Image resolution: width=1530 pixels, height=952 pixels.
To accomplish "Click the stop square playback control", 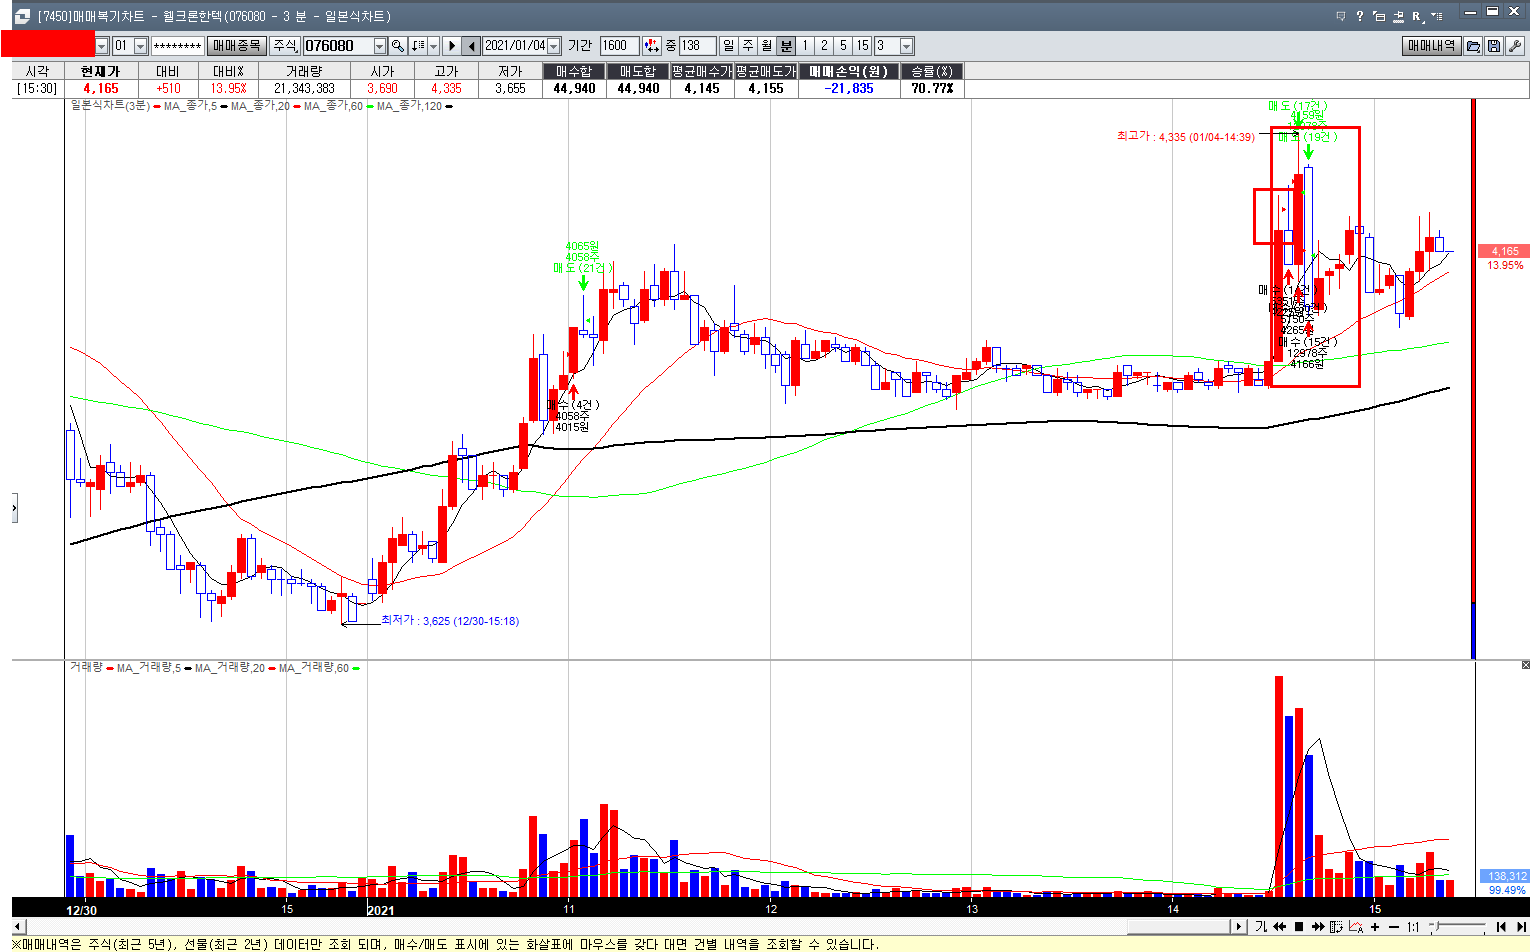I will pyautogui.click(x=1299, y=927).
